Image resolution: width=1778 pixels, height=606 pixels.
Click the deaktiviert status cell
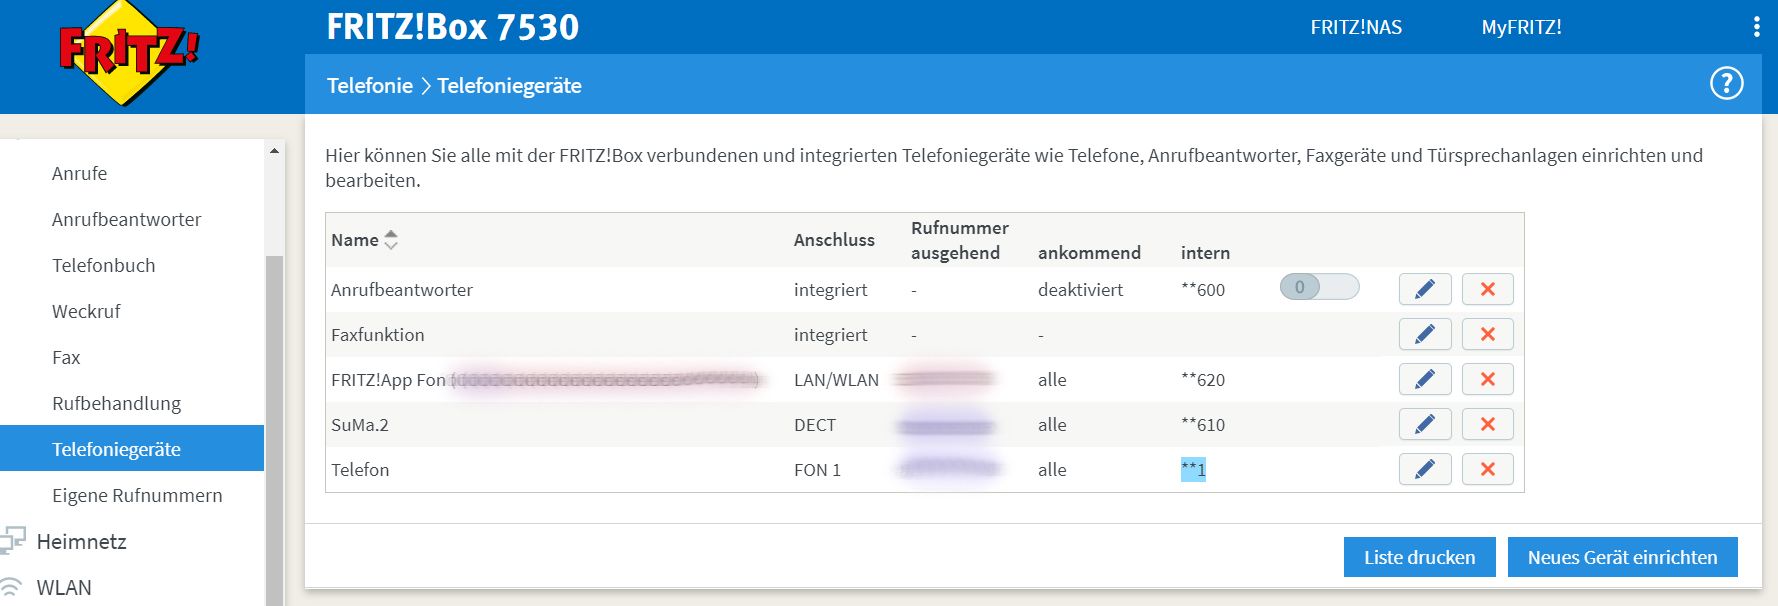tap(1080, 289)
